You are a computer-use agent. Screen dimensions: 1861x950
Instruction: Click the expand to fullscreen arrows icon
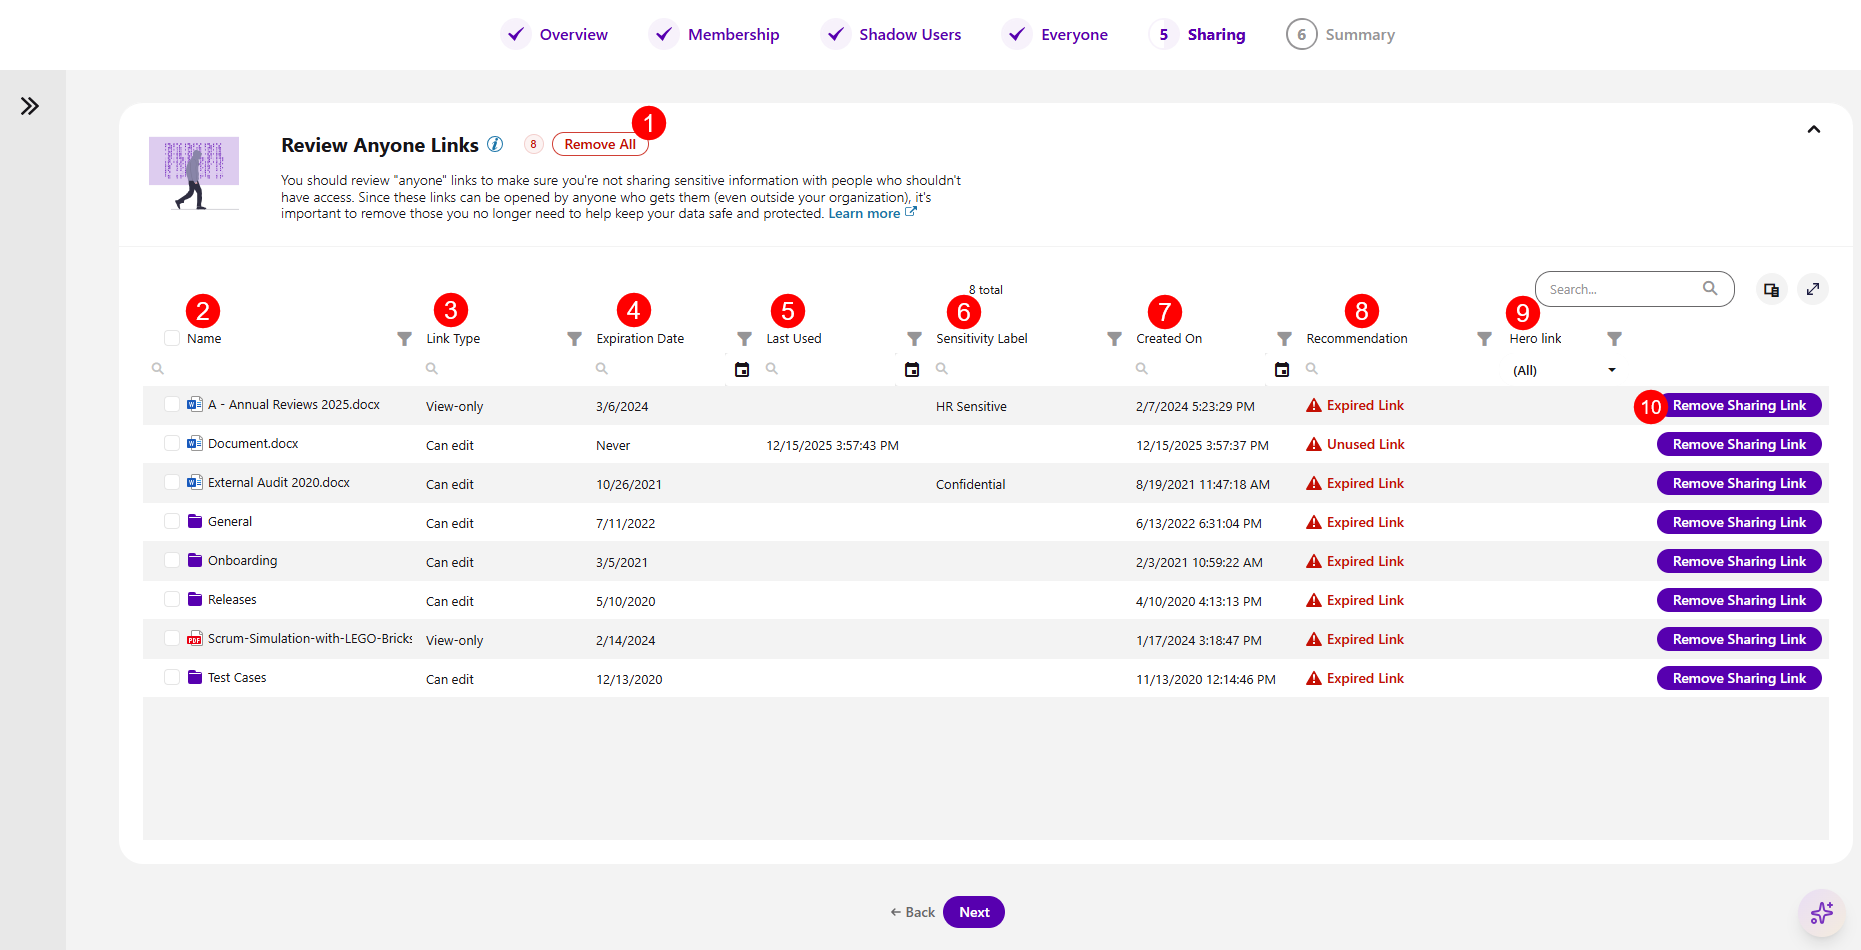pyautogui.click(x=1812, y=290)
